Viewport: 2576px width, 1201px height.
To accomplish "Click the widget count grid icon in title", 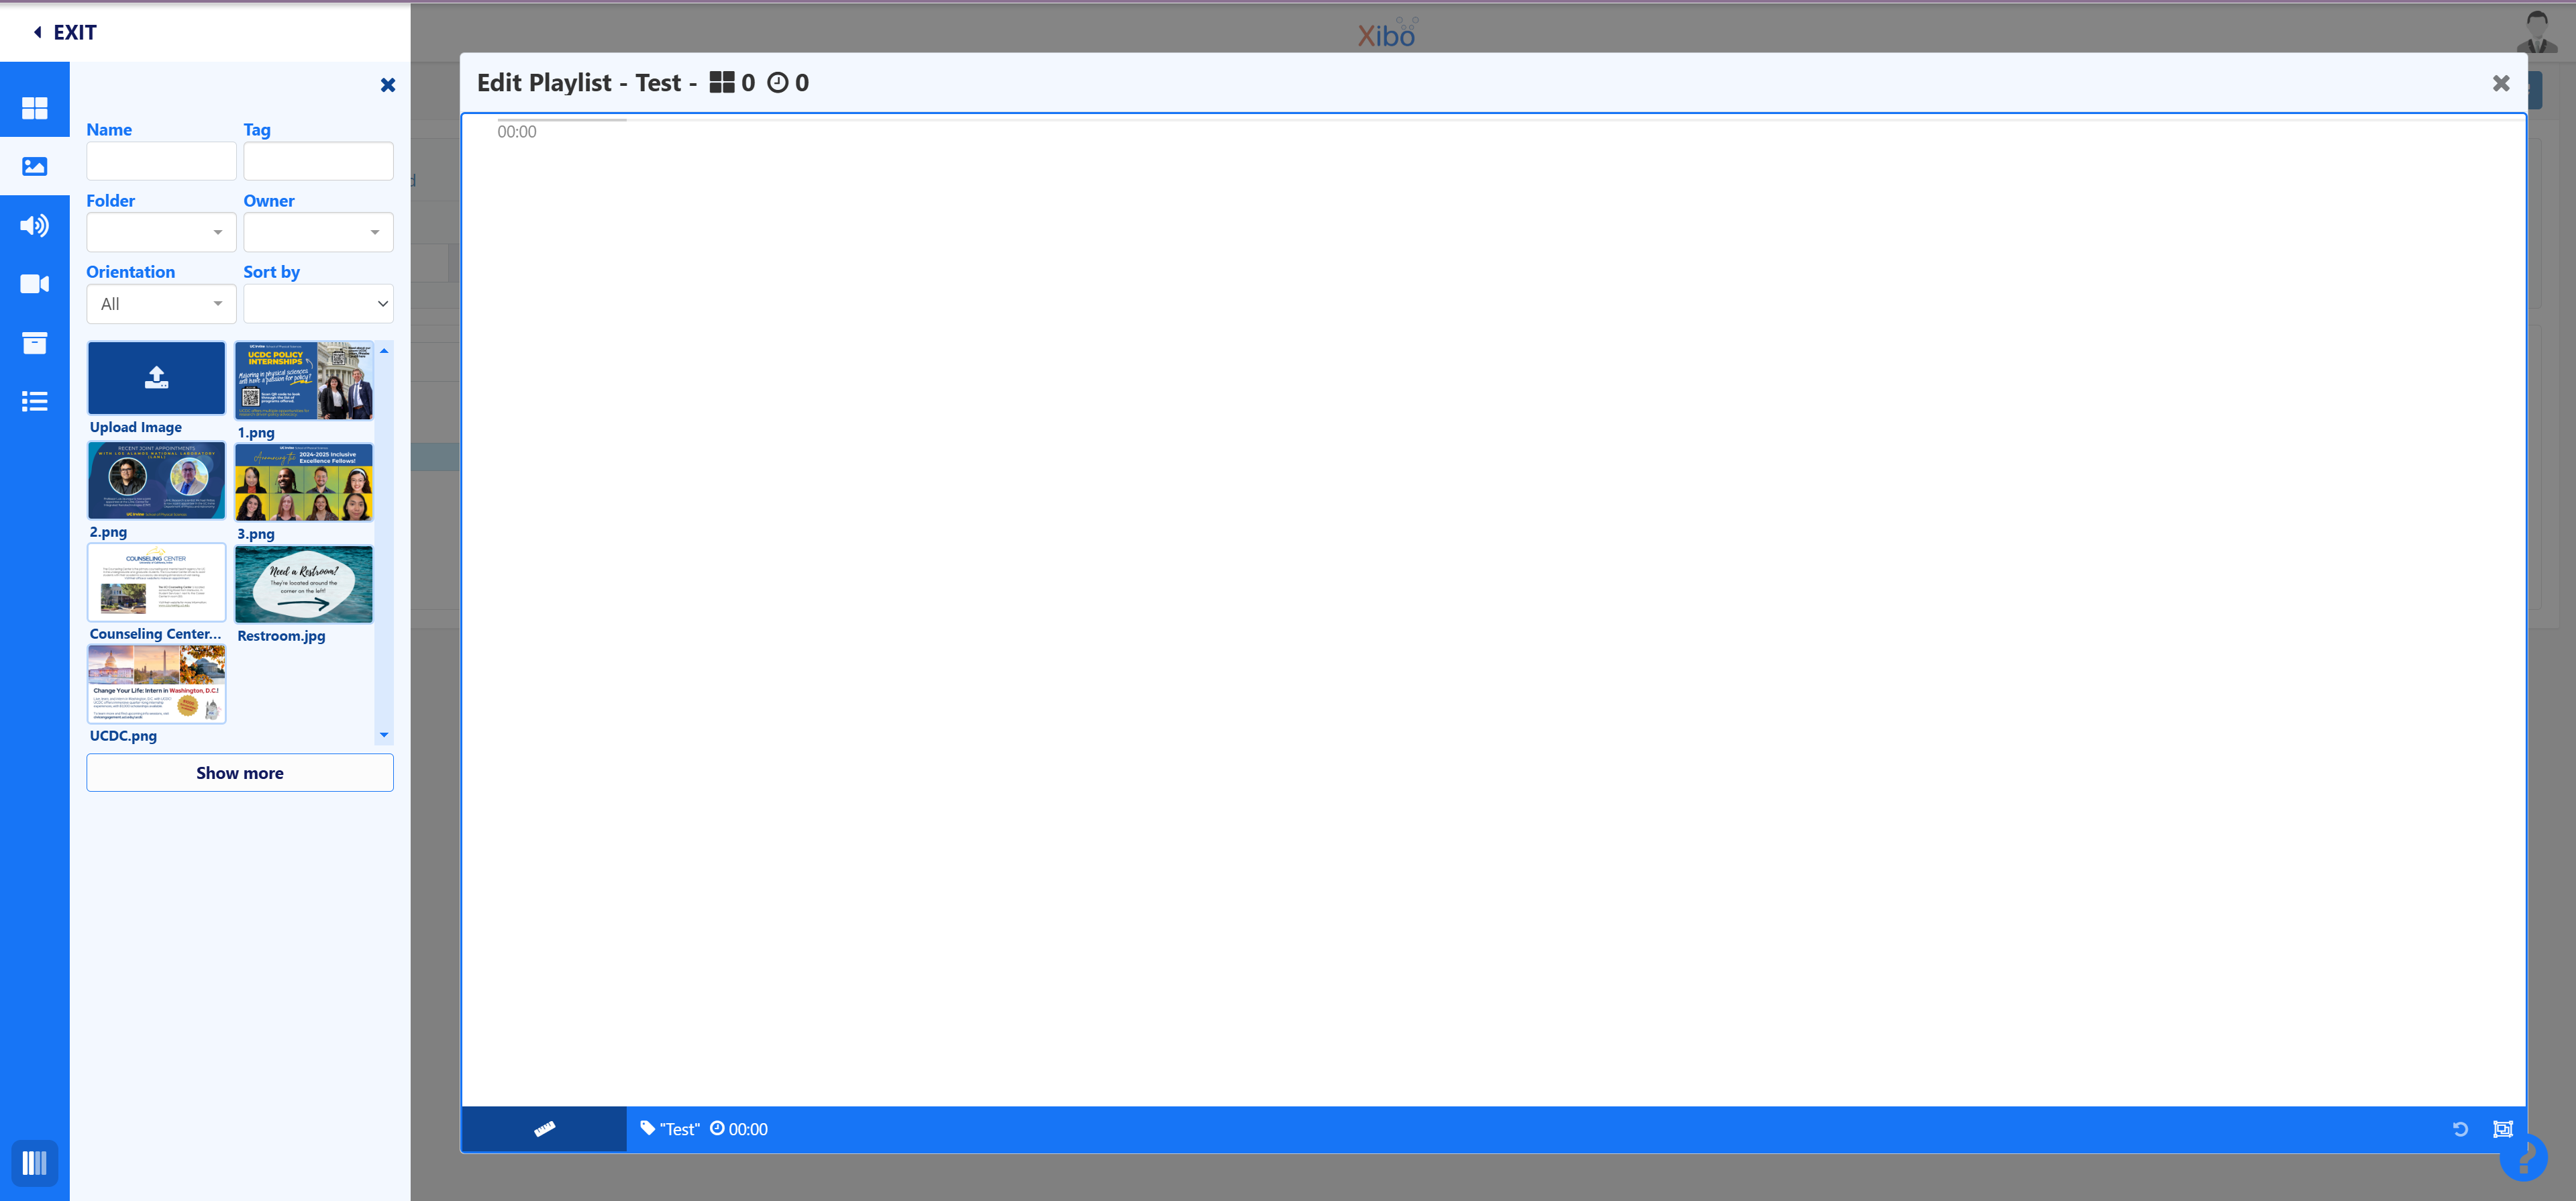I will (x=721, y=82).
